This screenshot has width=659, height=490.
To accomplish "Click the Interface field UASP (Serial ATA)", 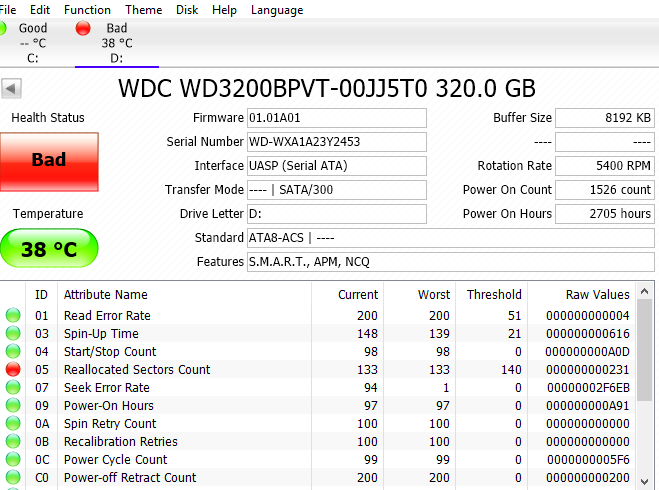I will [337, 166].
